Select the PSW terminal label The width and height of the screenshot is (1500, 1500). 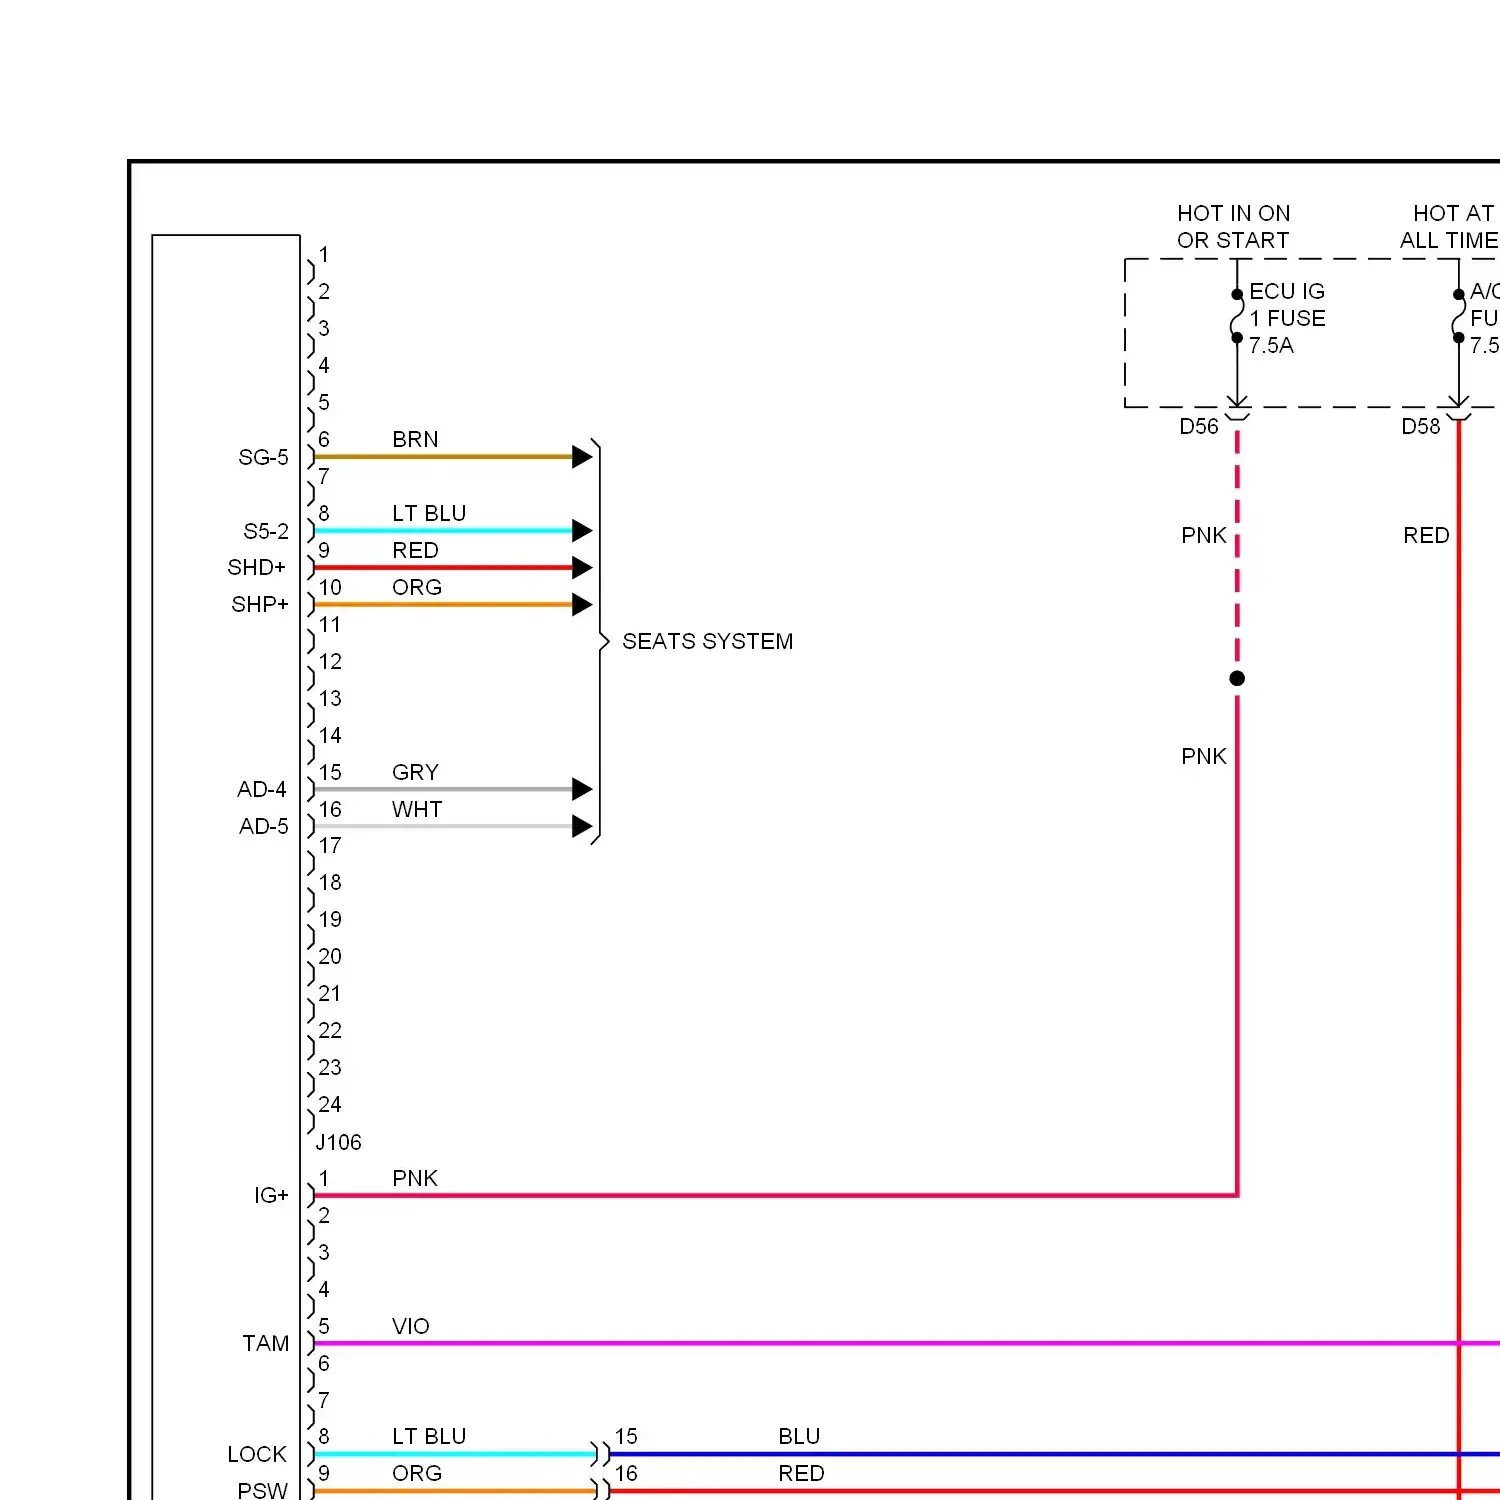pos(262,1490)
